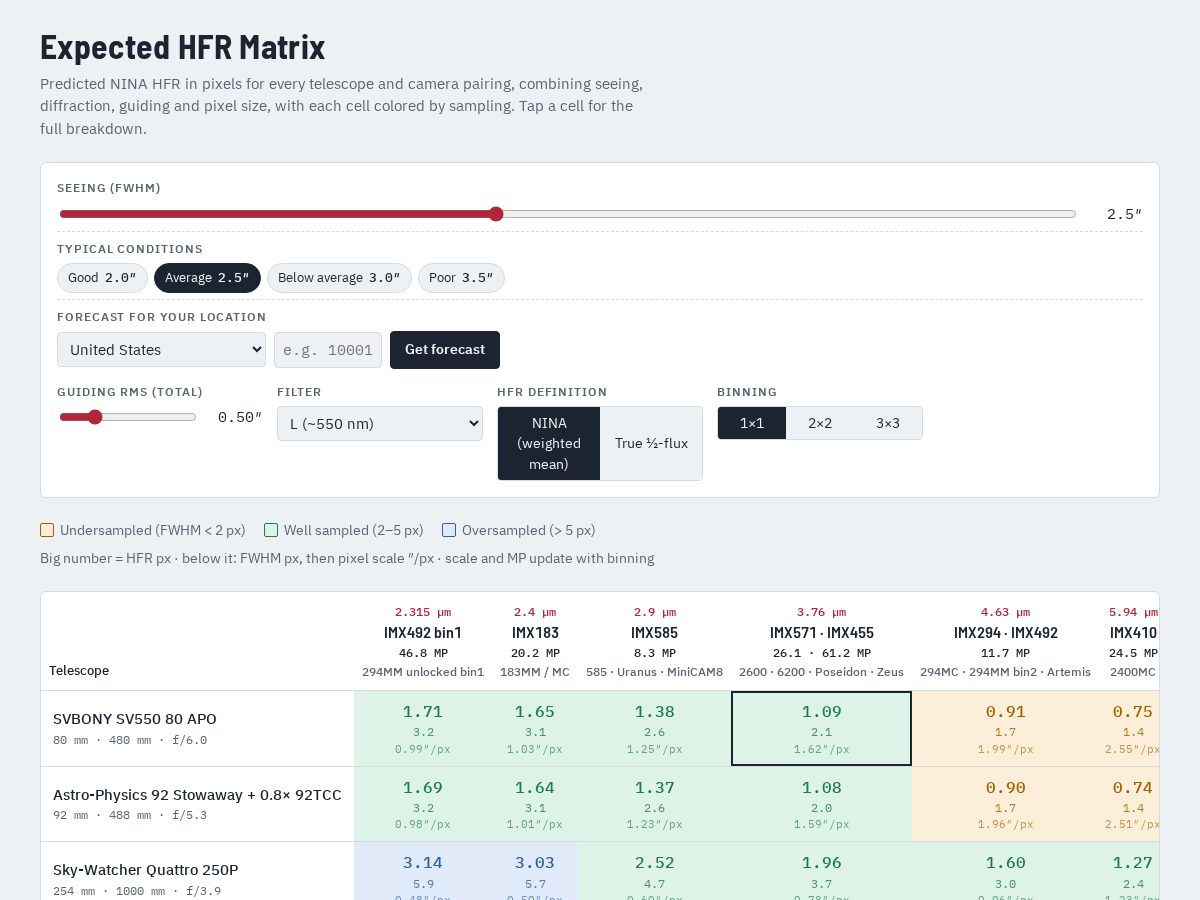
Task: Select 3×3 binning
Action: 888,423
